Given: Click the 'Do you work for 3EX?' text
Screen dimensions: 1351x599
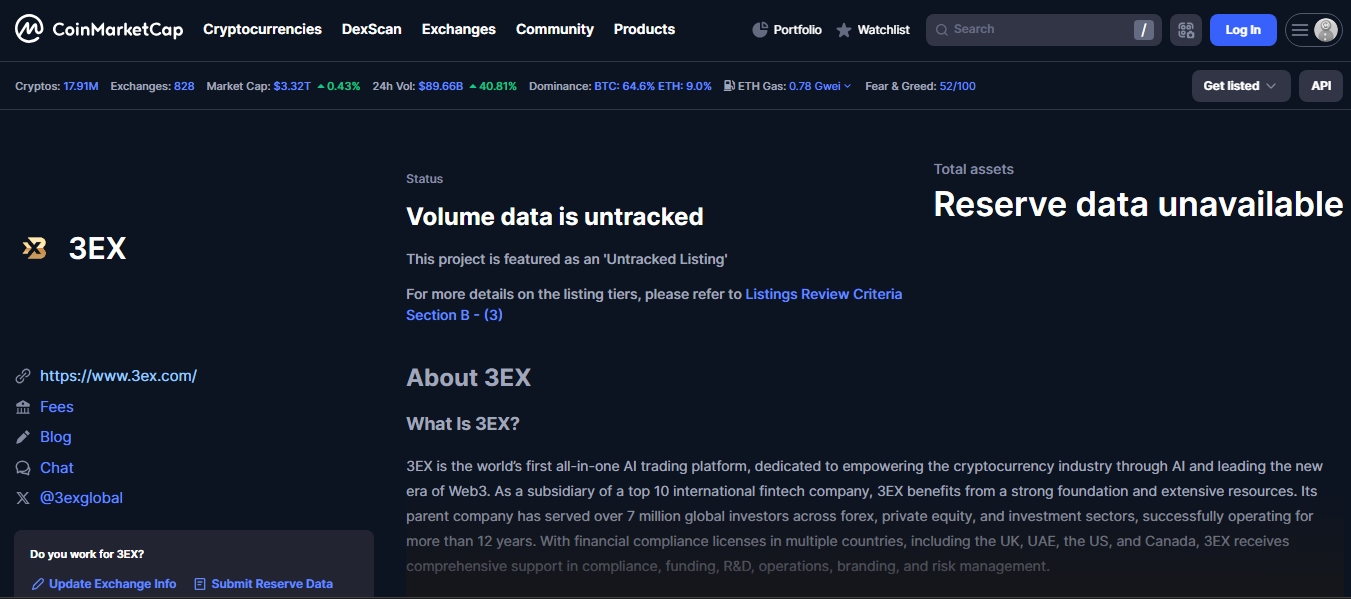Looking at the screenshot, I should [87, 554].
